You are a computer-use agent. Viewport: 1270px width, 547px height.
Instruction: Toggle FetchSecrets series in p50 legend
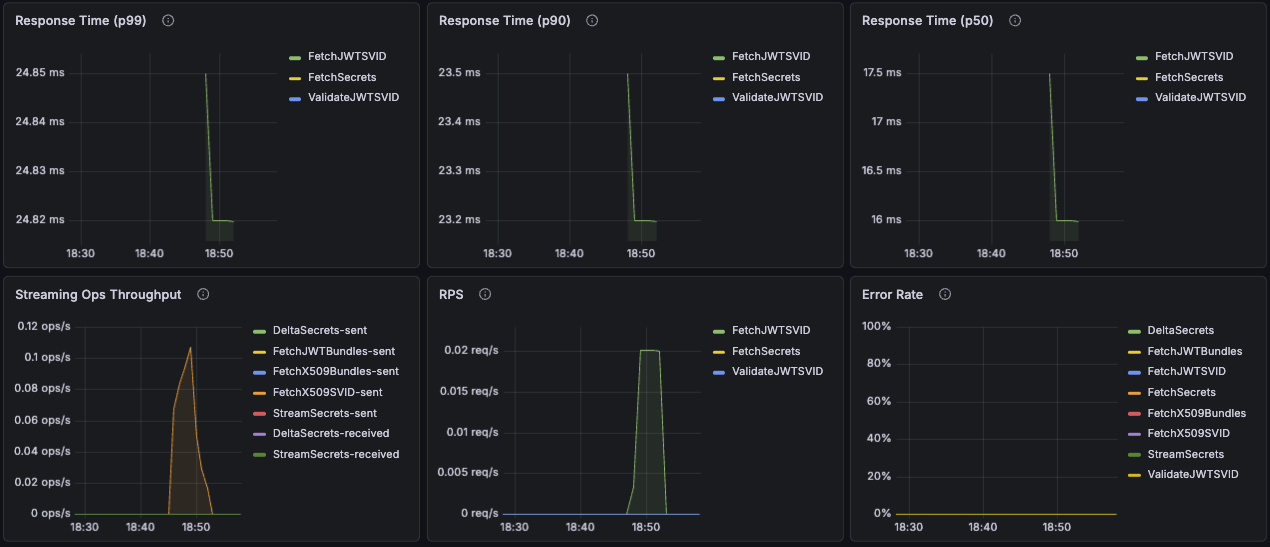tap(1189, 77)
